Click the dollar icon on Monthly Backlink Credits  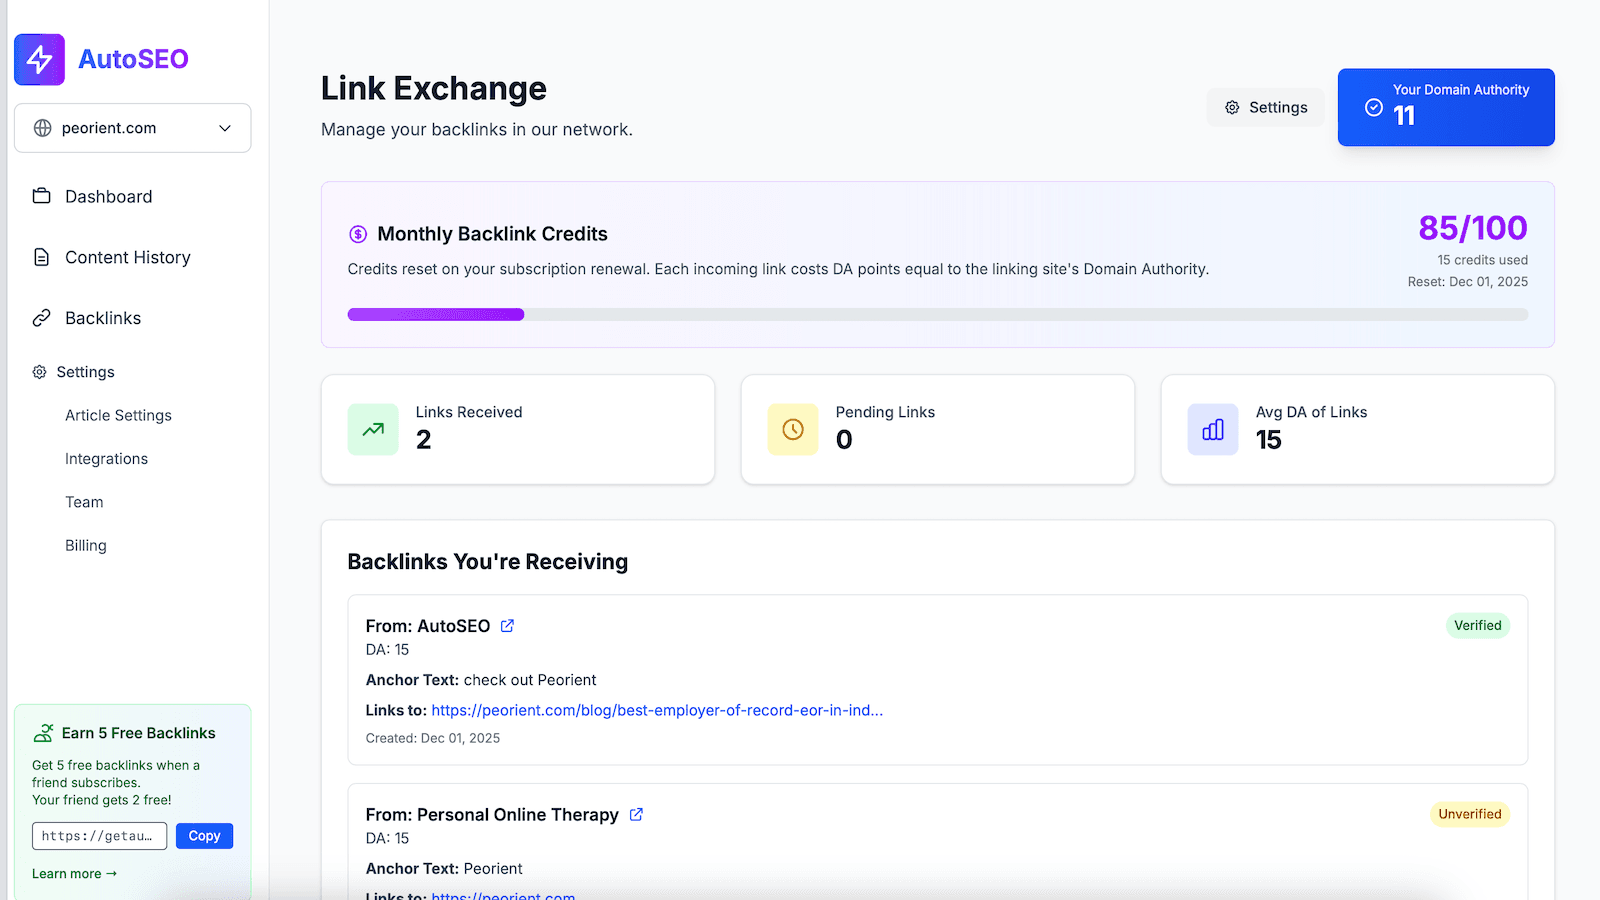pyautogui.click(x=357, y=233)
